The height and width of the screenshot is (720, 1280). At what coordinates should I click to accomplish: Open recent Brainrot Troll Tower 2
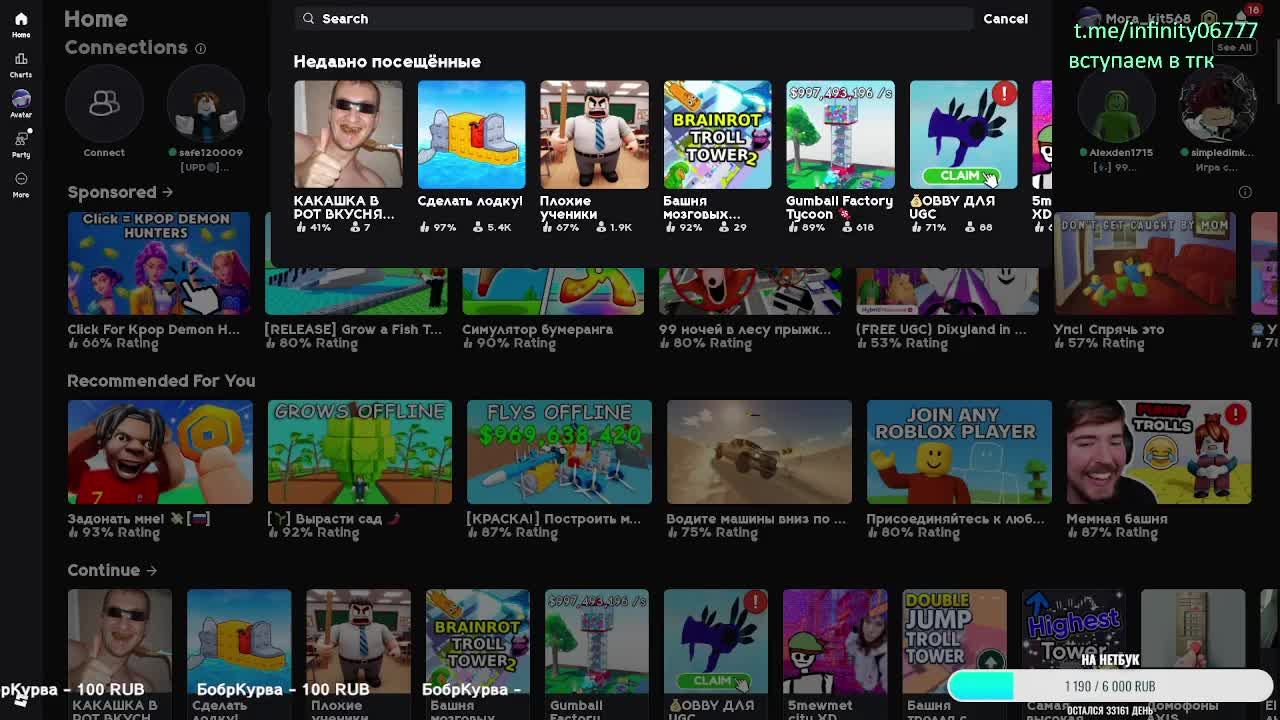click(717, 135)
